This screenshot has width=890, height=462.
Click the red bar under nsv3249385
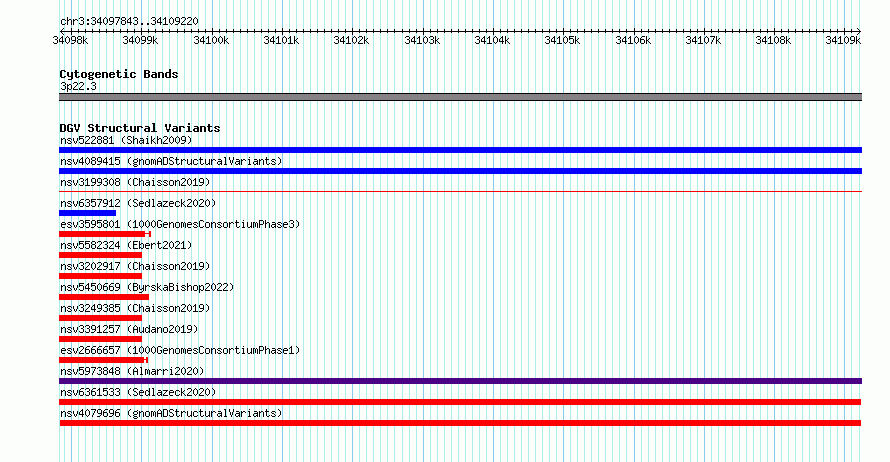(100, 318)
